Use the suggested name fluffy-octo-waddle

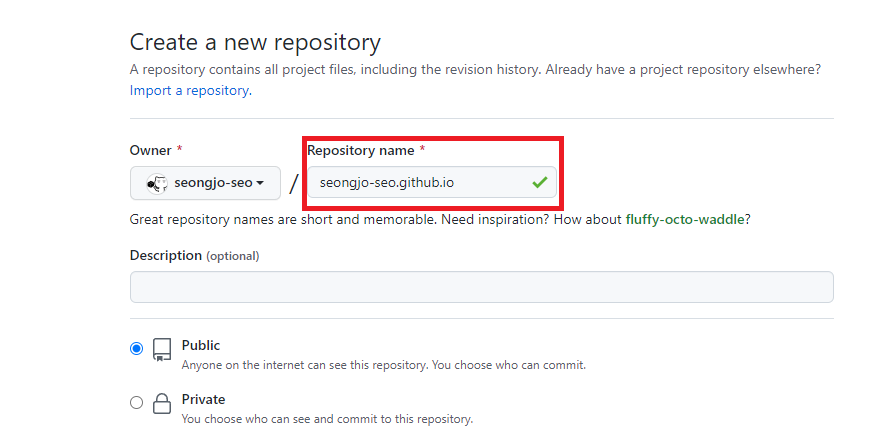pyautogui.click(x=684, y=219)
